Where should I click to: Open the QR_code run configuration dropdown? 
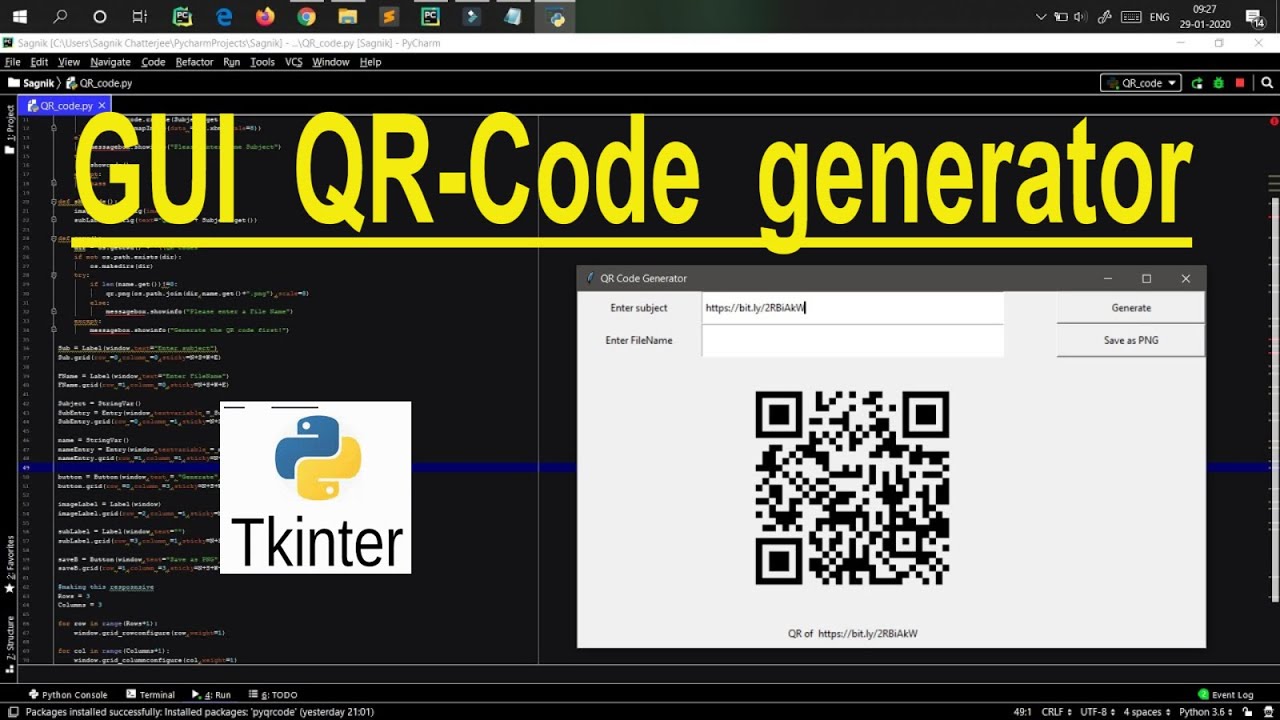pos(1141,83)
